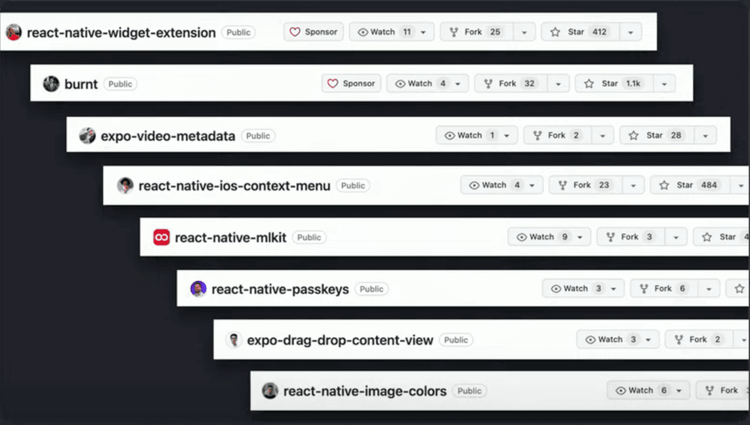Star the react-native-widget-extension repo

[x=581, y=32]
